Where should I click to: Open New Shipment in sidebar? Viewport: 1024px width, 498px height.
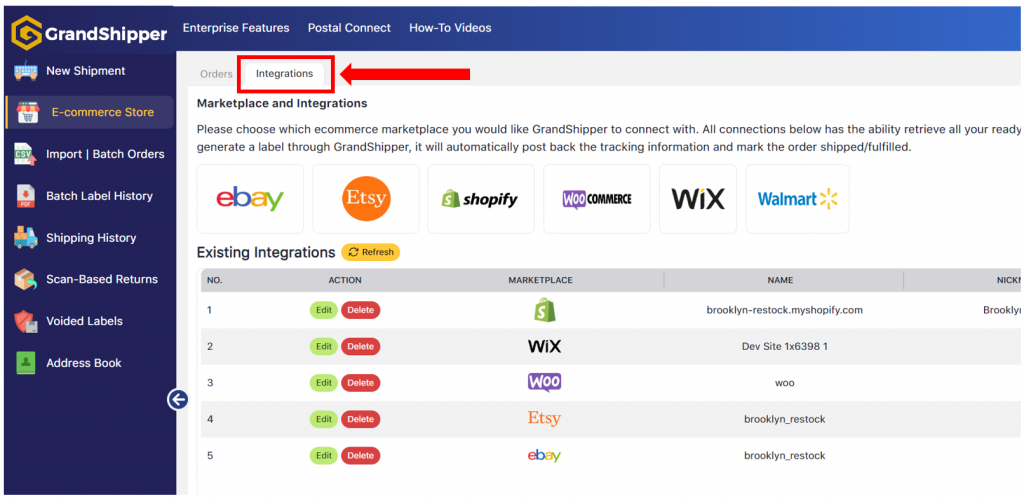tap(86, 70)
